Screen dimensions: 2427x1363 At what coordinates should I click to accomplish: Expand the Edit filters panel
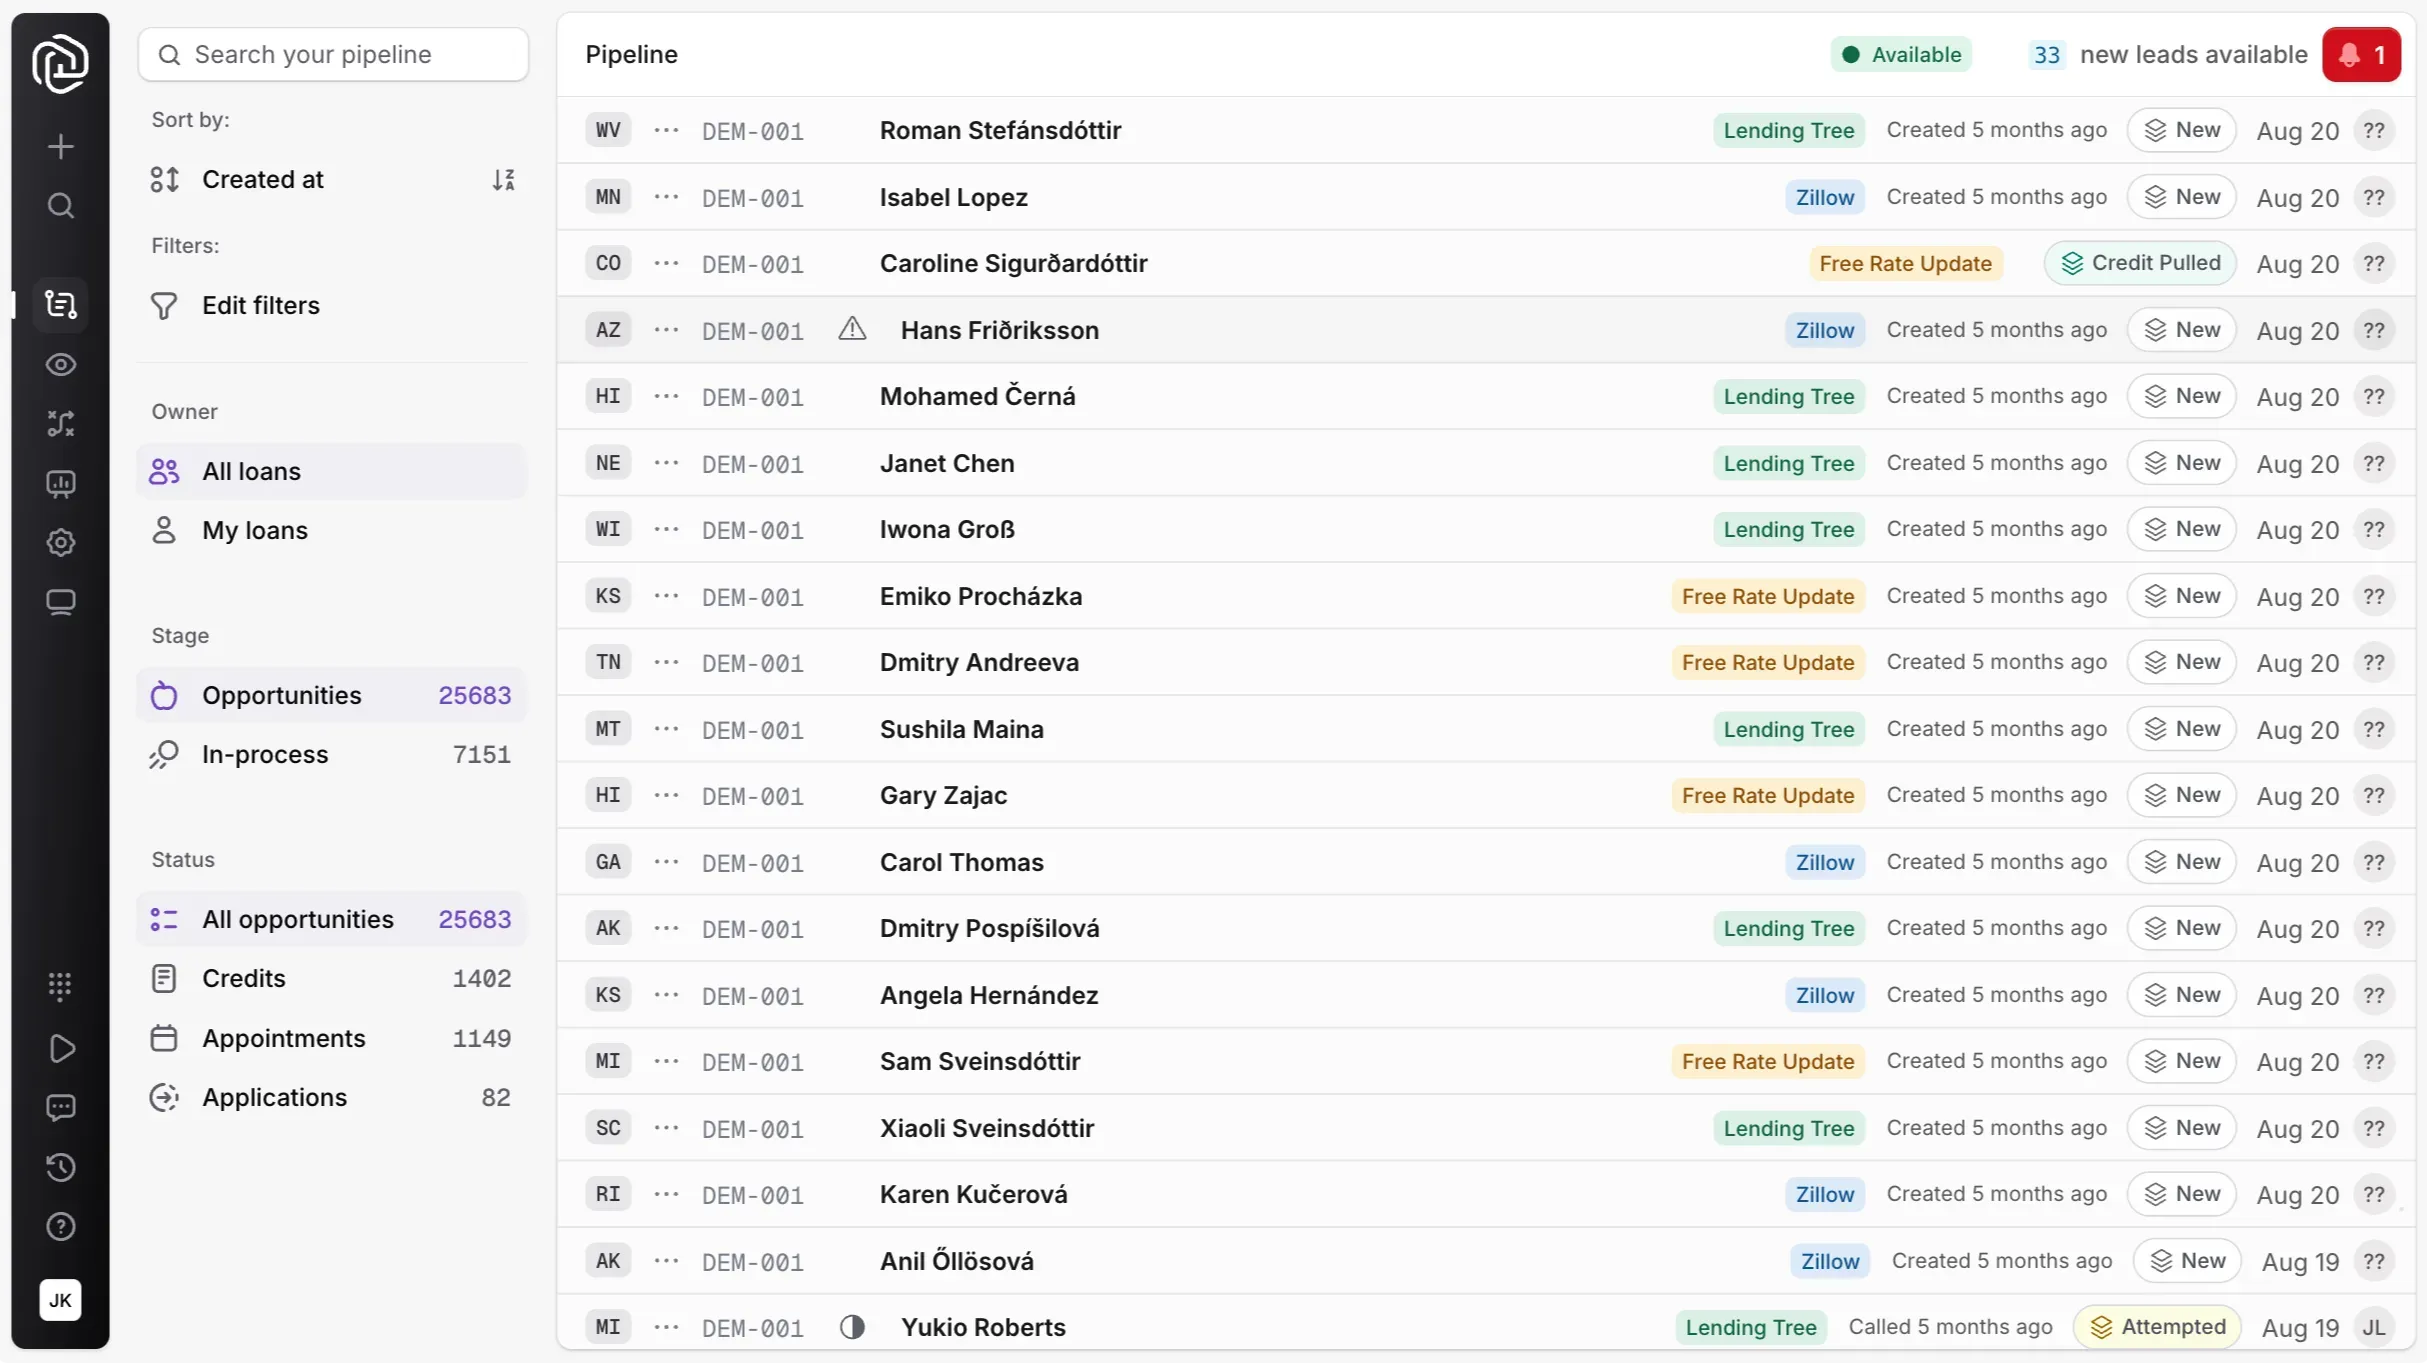(260, 305)
